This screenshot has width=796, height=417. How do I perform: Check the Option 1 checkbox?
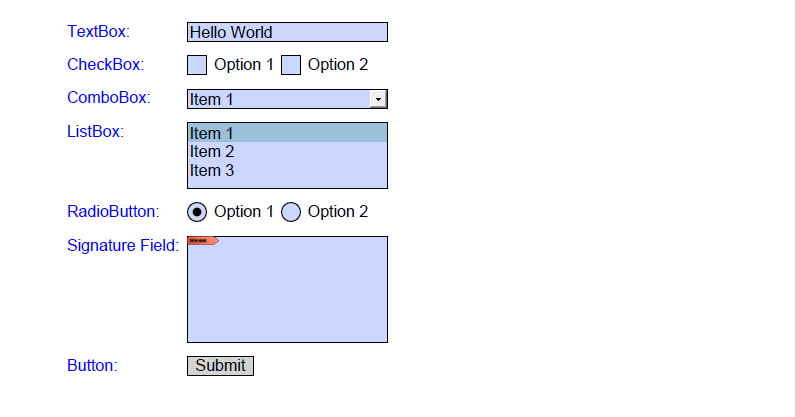tap(197, 65)
